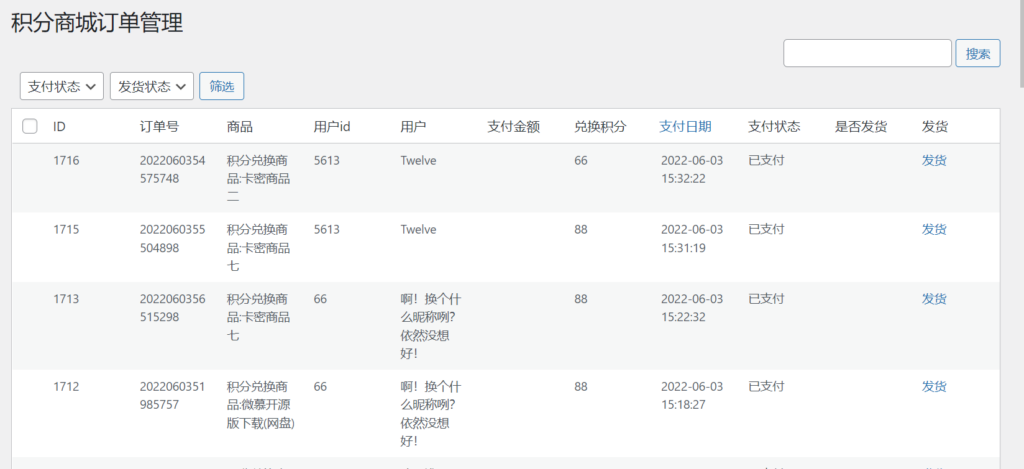Screen dimensions: 1024x469
Task: Click 发货 link for order 1715
Action: click(934, 230)
